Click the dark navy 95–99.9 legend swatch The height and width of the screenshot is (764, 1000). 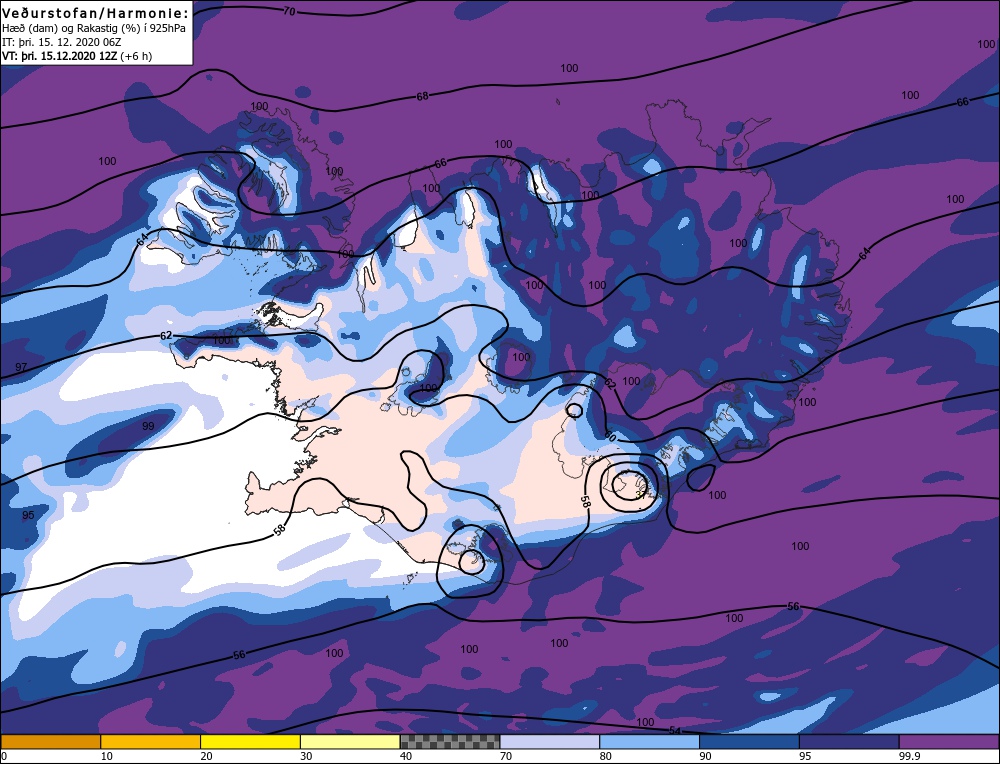(x=849, y=741)
